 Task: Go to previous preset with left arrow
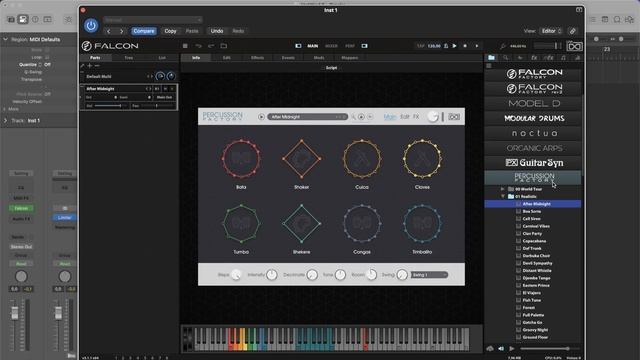click(109, 31)
